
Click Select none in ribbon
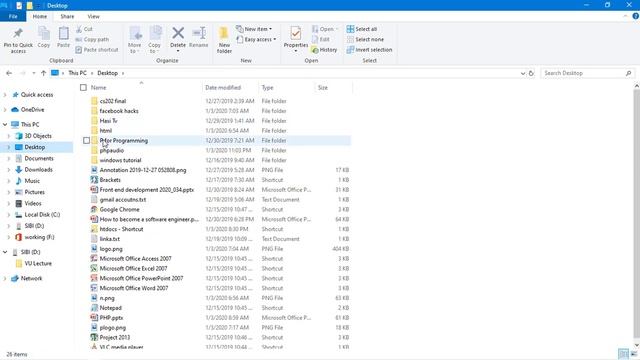[x=365, y=40]
